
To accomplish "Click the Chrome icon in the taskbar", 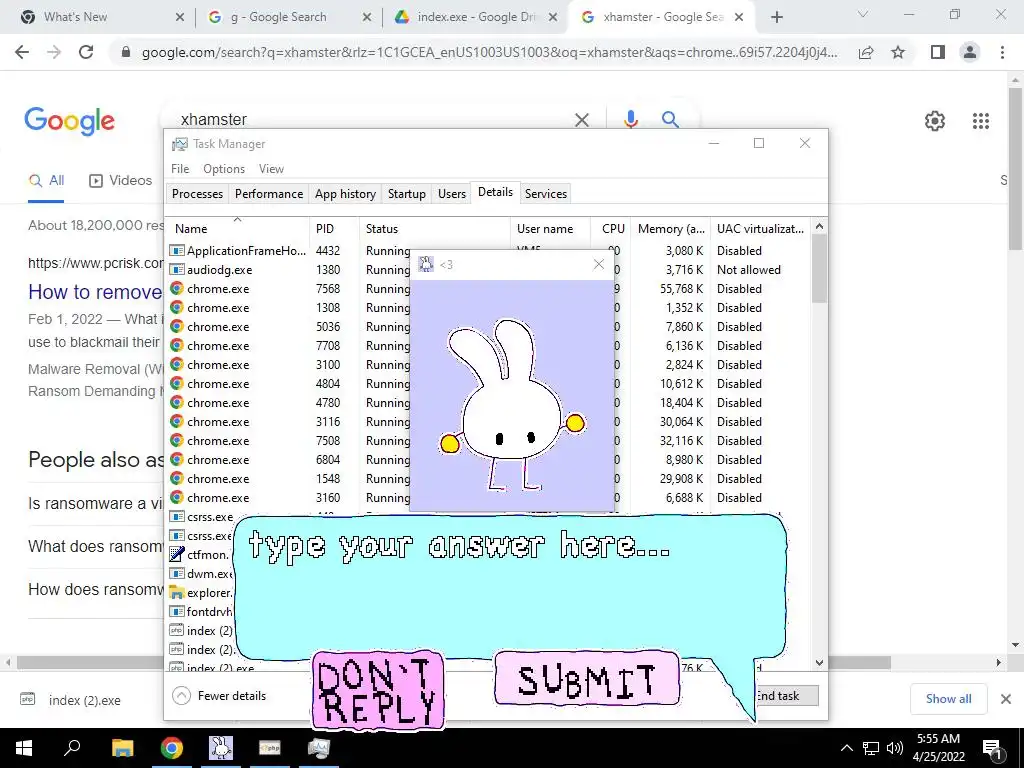I will tap(172, 748).
